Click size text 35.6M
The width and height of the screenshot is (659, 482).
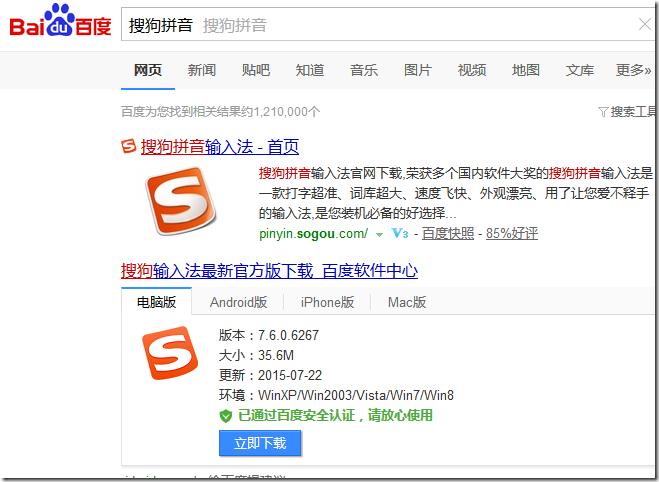[276, 355]
